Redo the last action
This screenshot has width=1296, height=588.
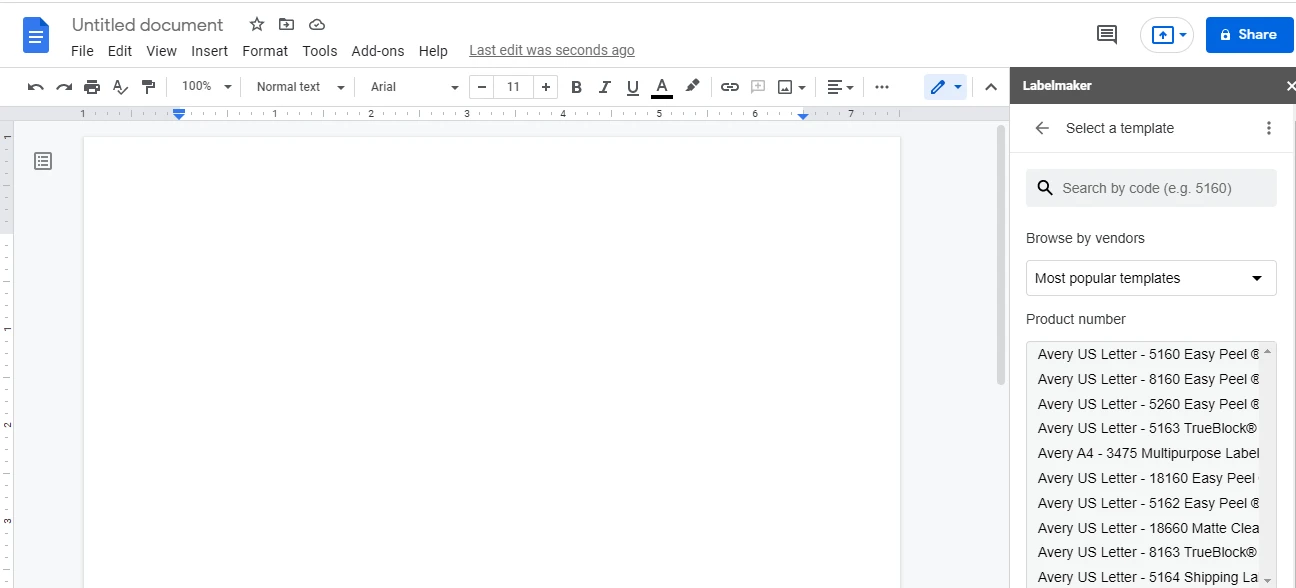pos(64,87)
